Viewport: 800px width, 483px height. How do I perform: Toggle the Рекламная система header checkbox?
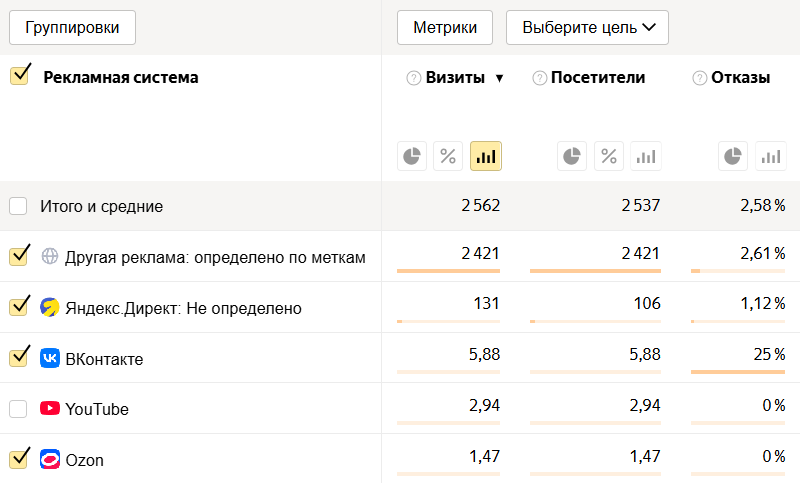point(18,76)
